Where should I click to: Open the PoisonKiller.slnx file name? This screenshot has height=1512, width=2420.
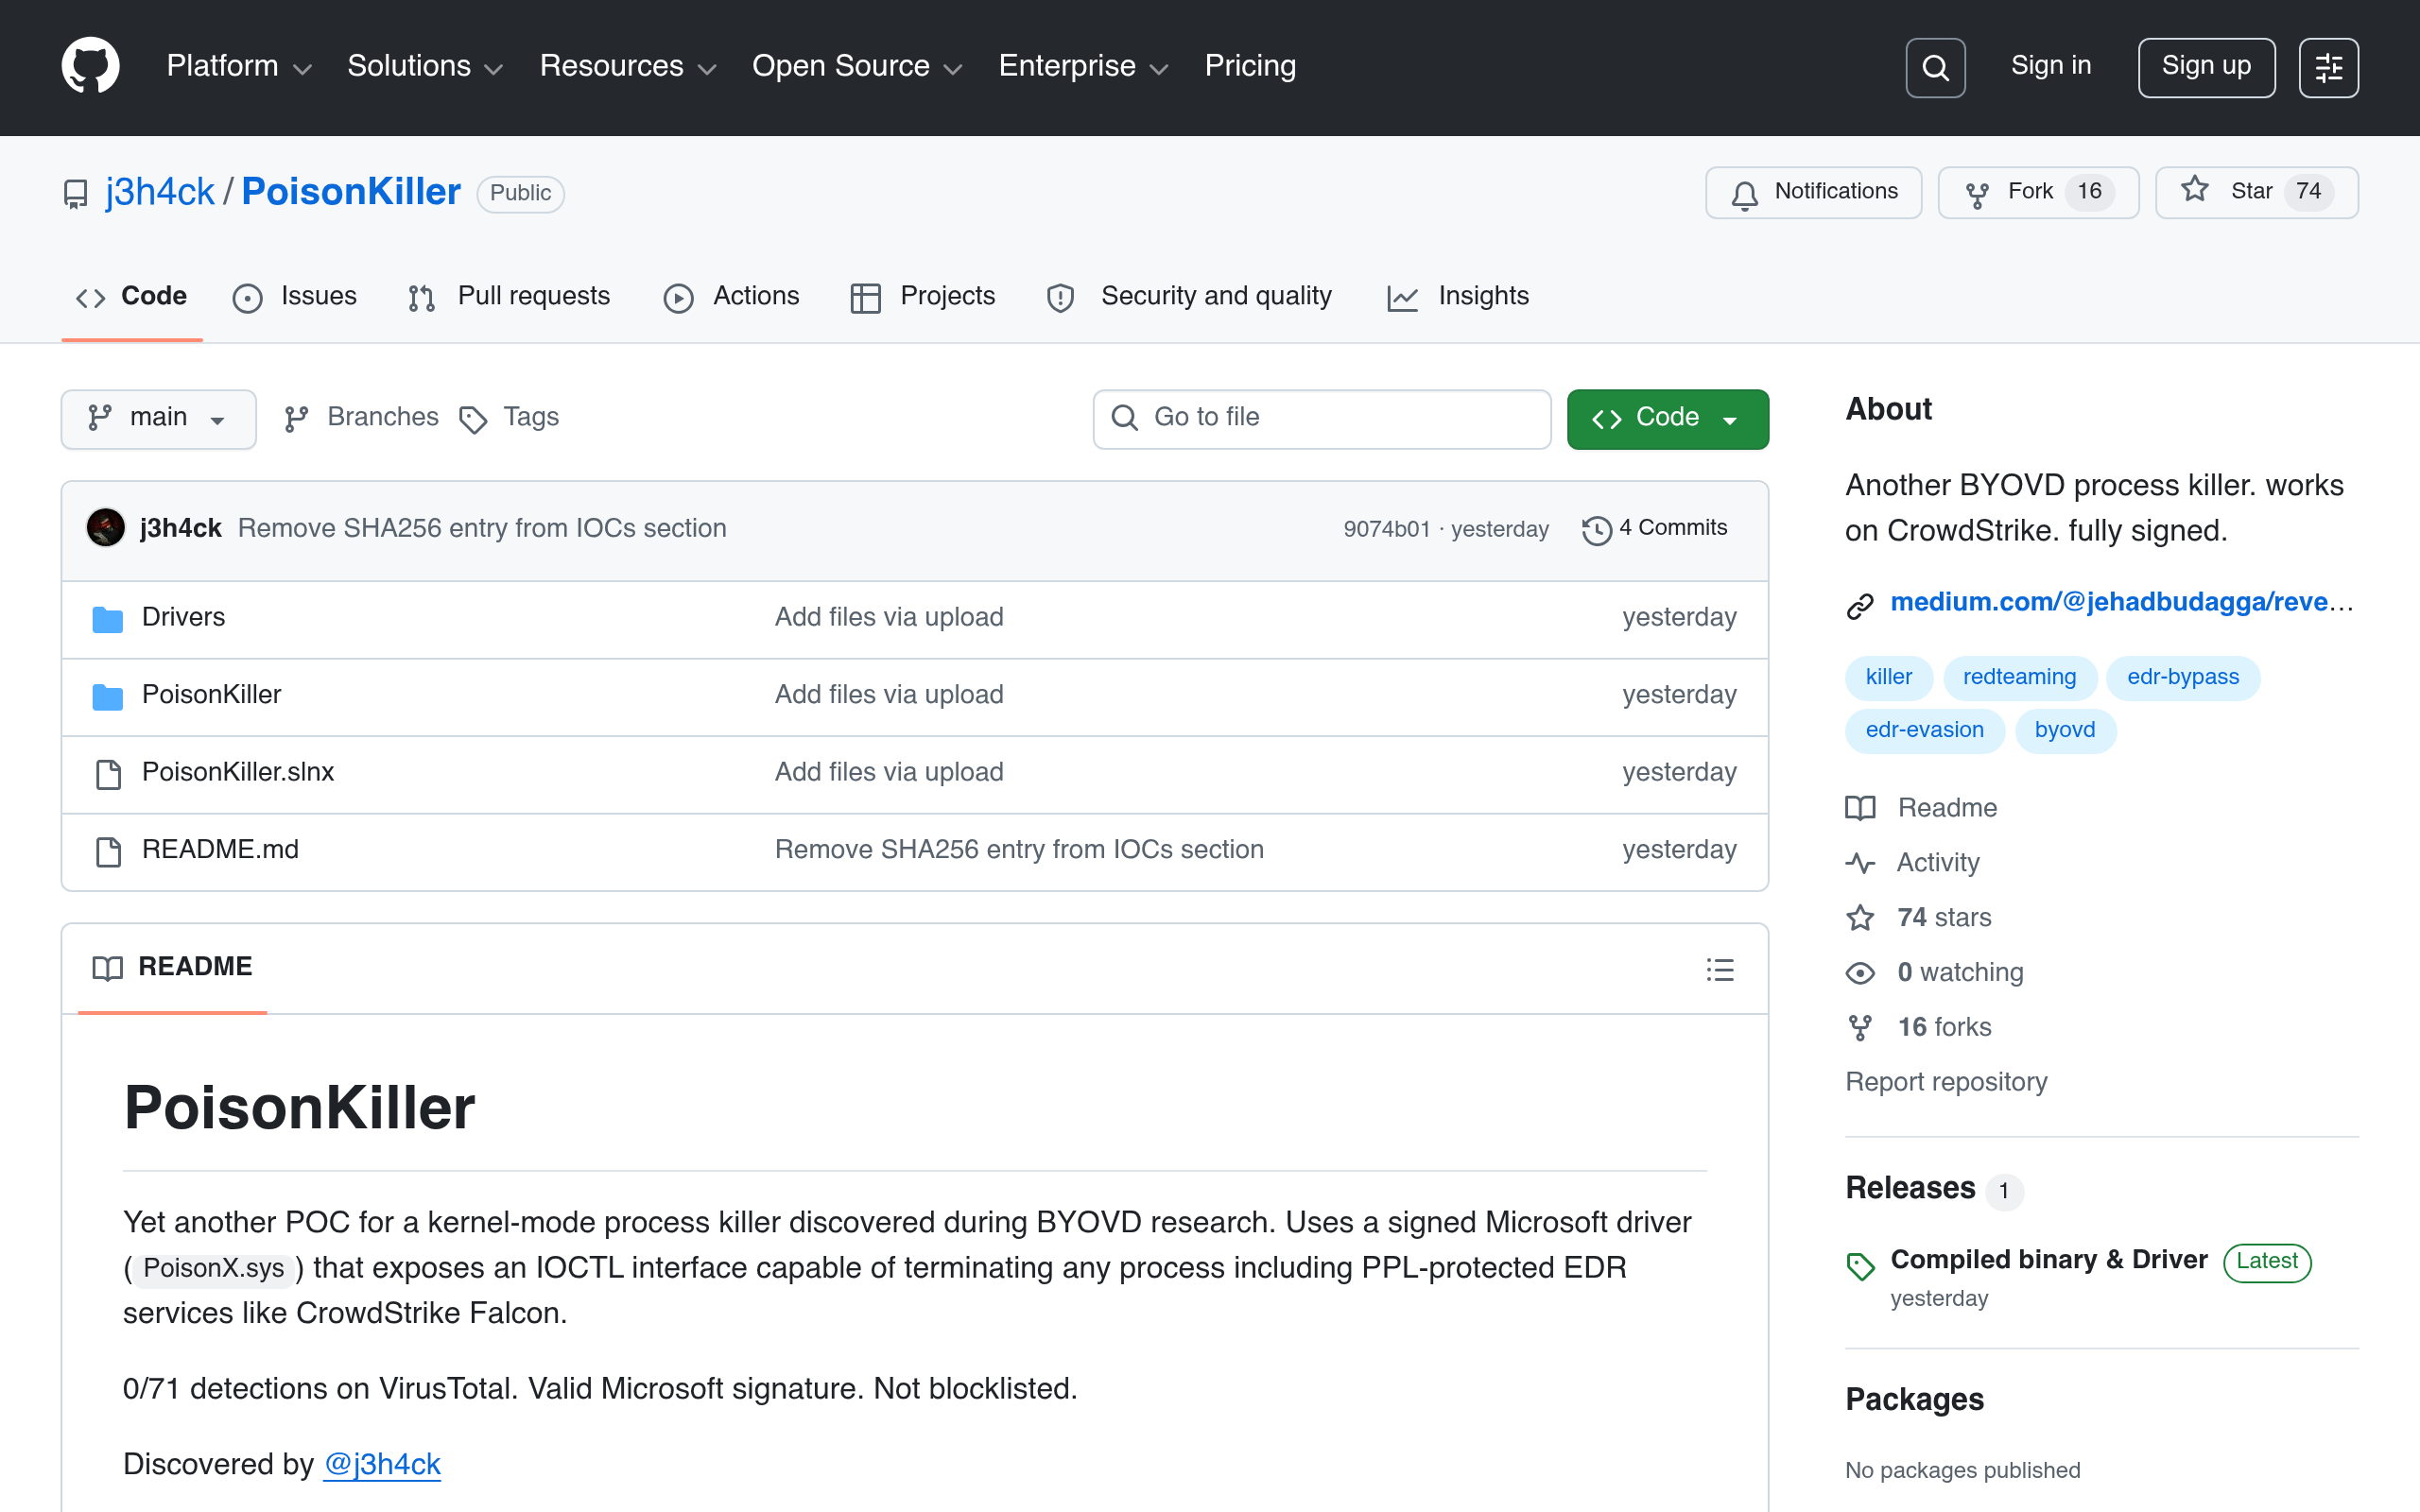point(238,773)
